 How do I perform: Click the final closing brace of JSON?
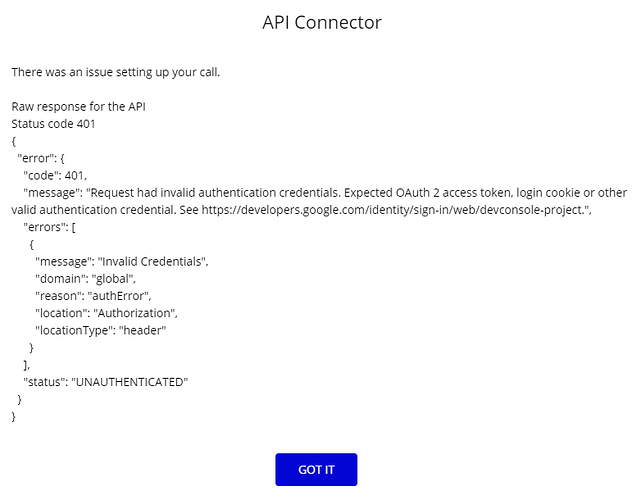click(13, 416)
